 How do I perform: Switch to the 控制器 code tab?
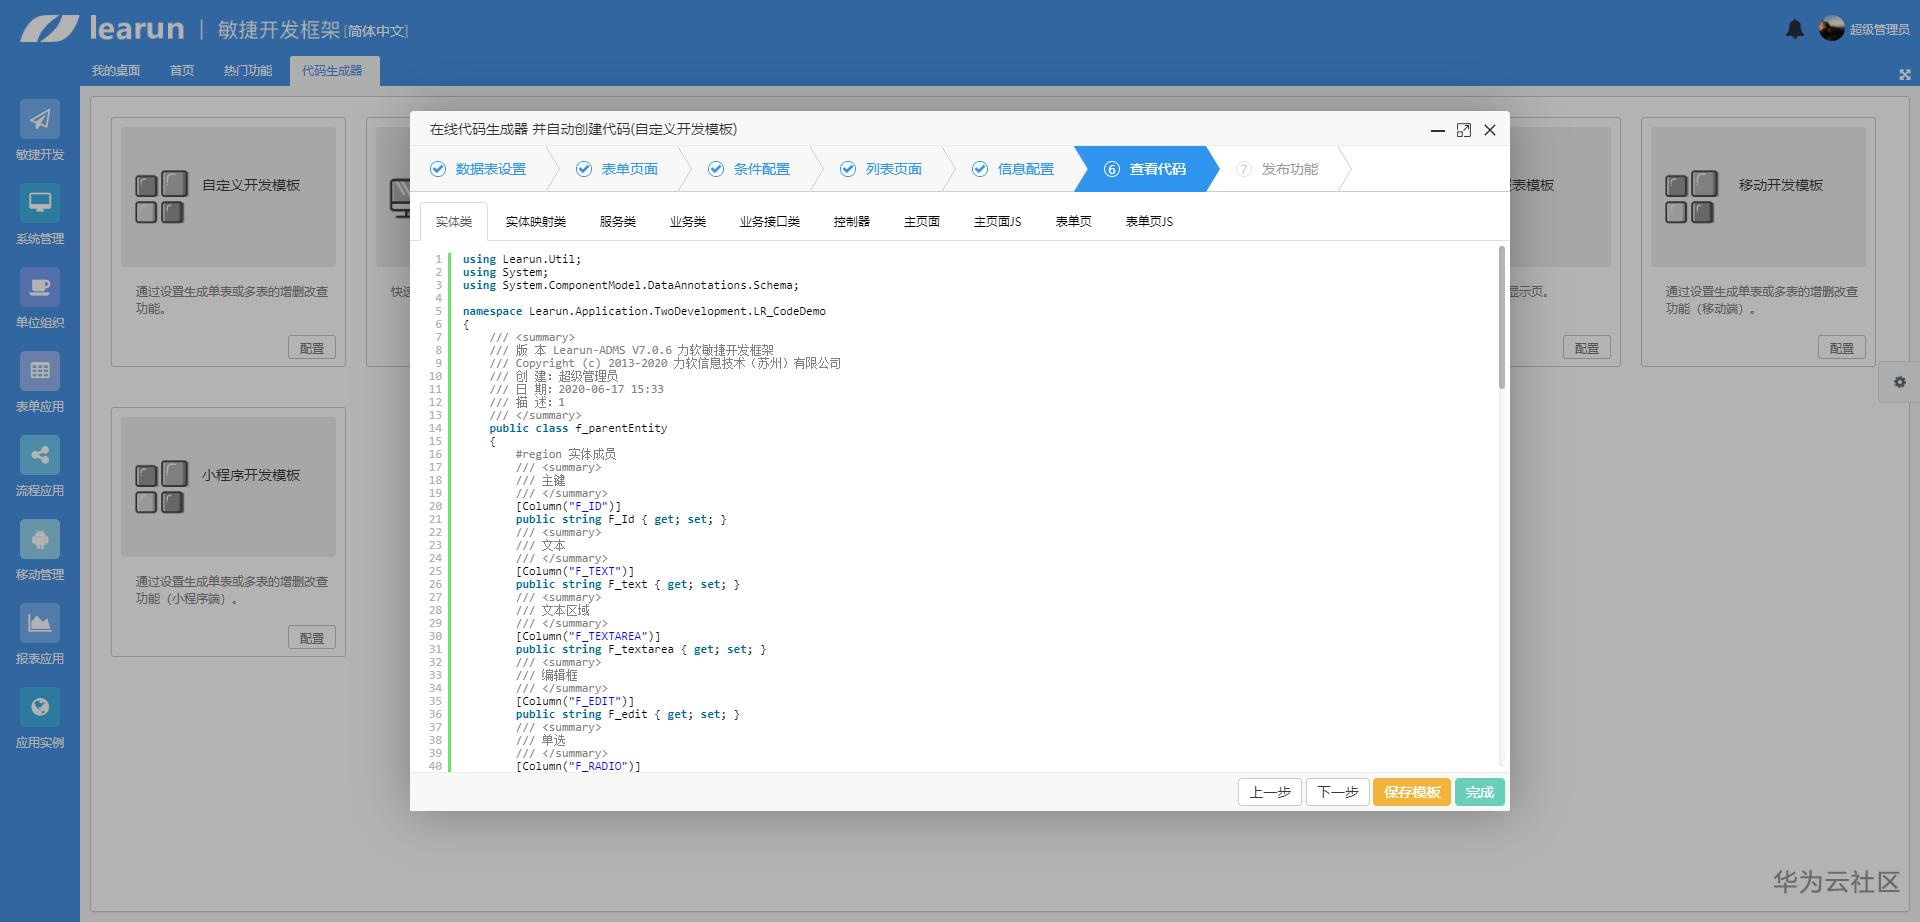852,222
